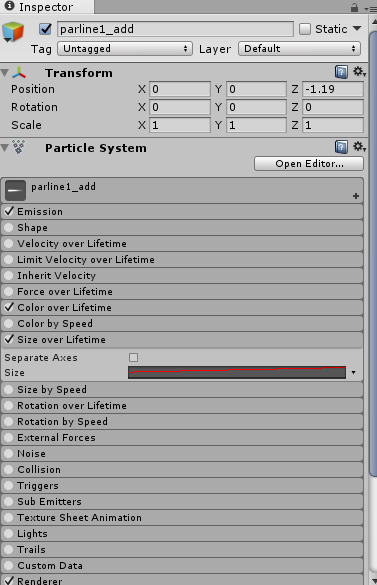Enable the Noise module
The image size is (377, 585).
(9, 454)
